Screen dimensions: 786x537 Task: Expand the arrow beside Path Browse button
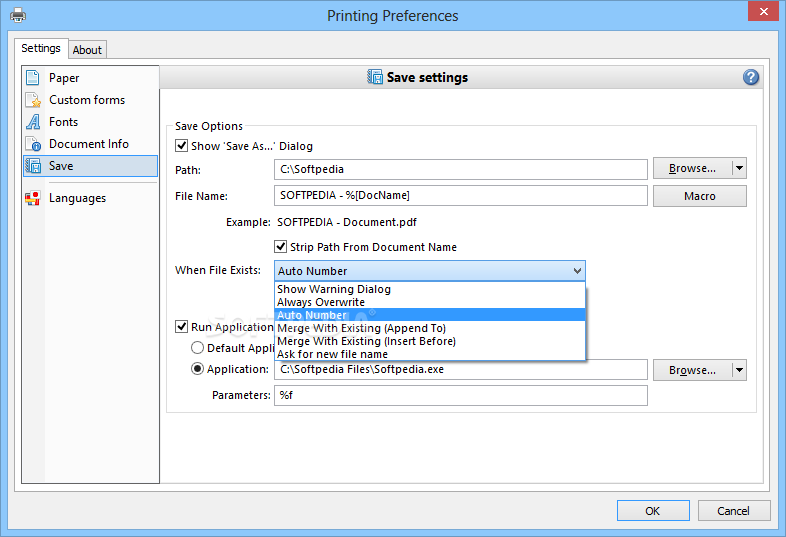(x=739, y=168)
